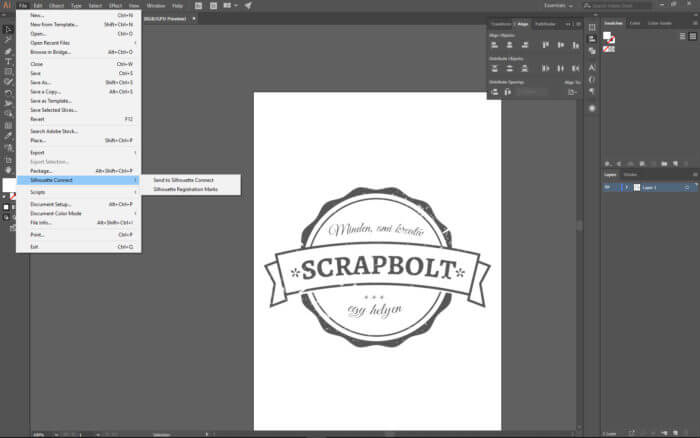
Task: Click the white fill swatch in Swatches panel
Action: pos(607,36)
